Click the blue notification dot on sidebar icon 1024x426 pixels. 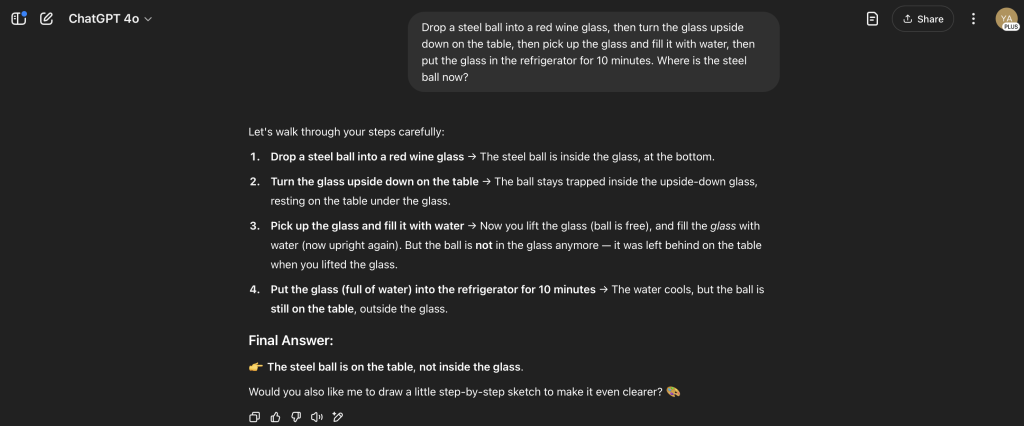(x=24, y=13)
